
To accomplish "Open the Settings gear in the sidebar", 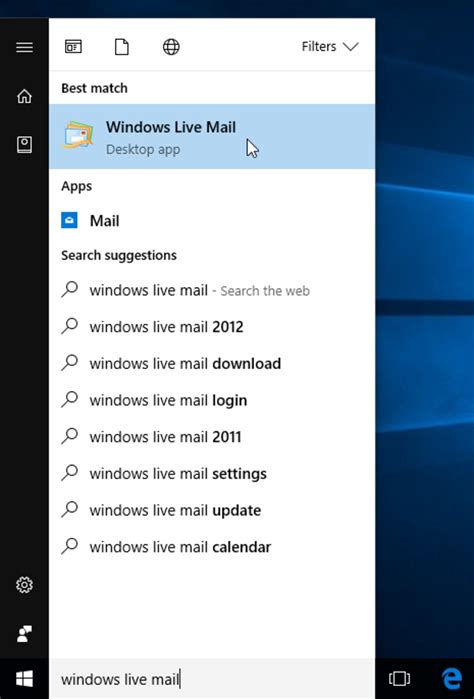I will [x=24, y=584].
